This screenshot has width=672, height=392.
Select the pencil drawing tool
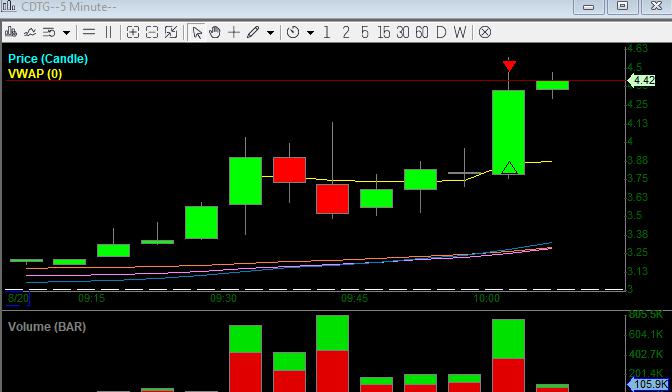point(253,32)
